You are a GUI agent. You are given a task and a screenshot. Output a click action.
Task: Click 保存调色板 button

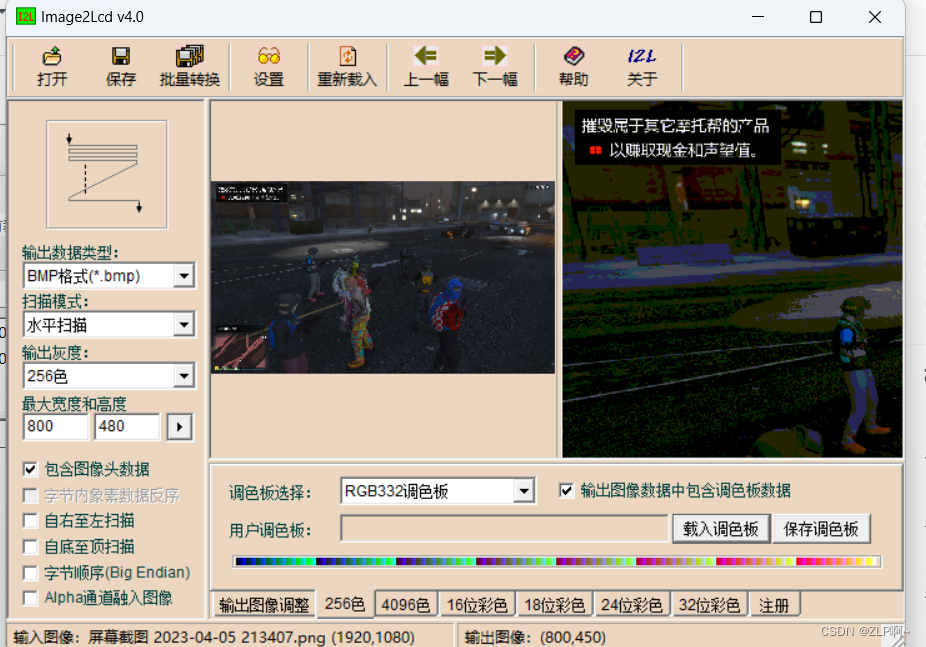[x=821, y=529]
